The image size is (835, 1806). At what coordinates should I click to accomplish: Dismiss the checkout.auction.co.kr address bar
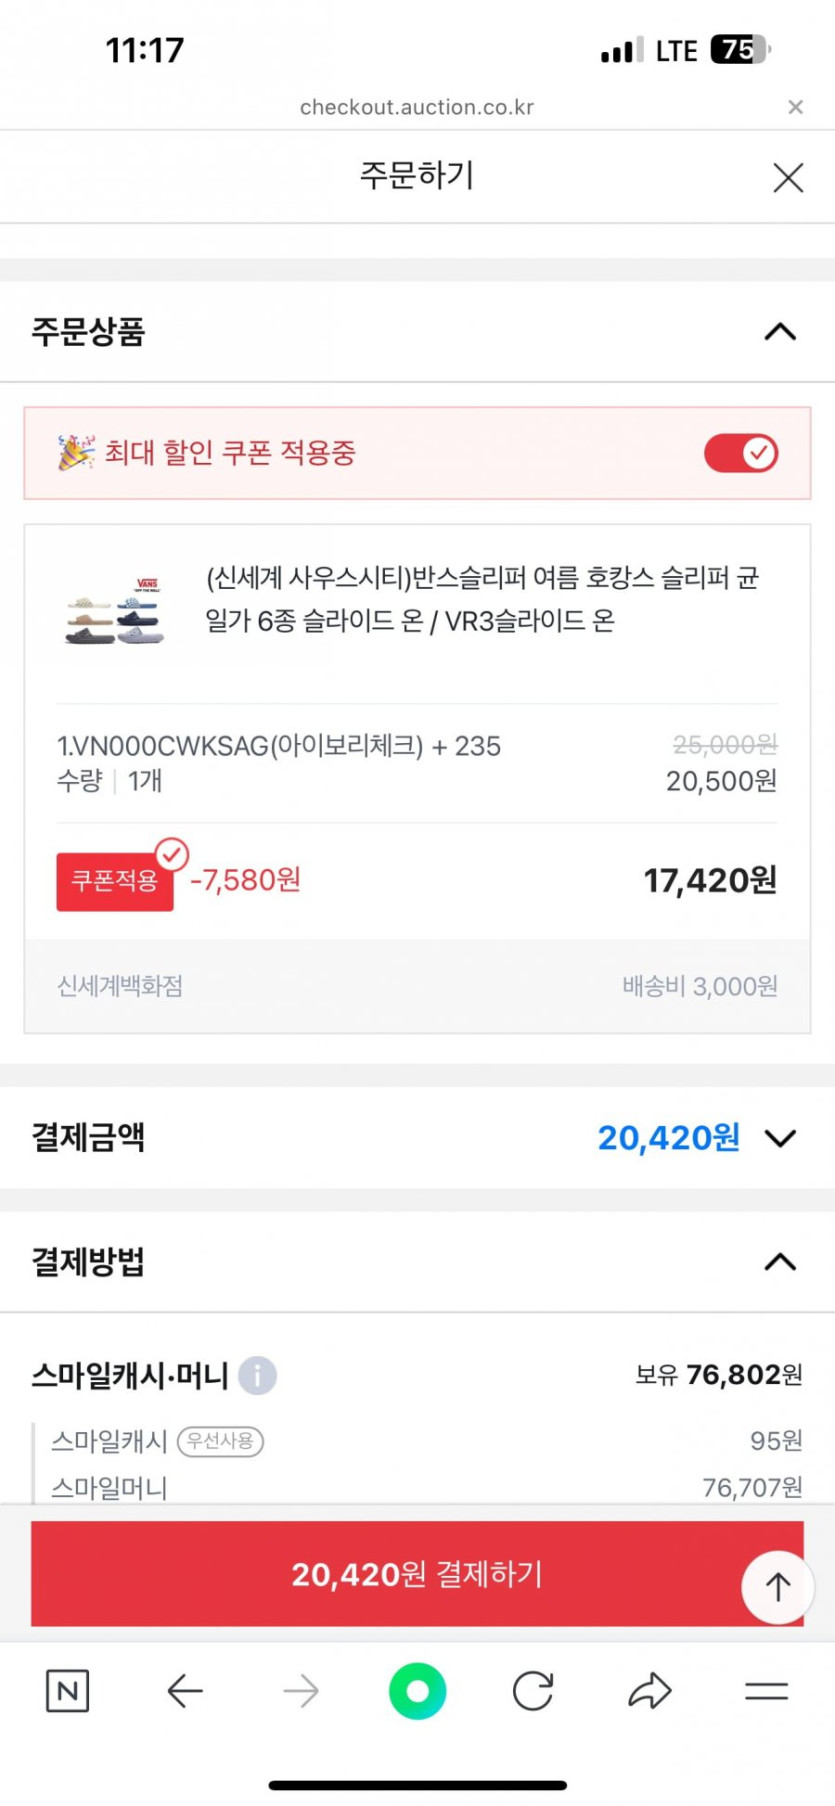click(x=795, y=107)
